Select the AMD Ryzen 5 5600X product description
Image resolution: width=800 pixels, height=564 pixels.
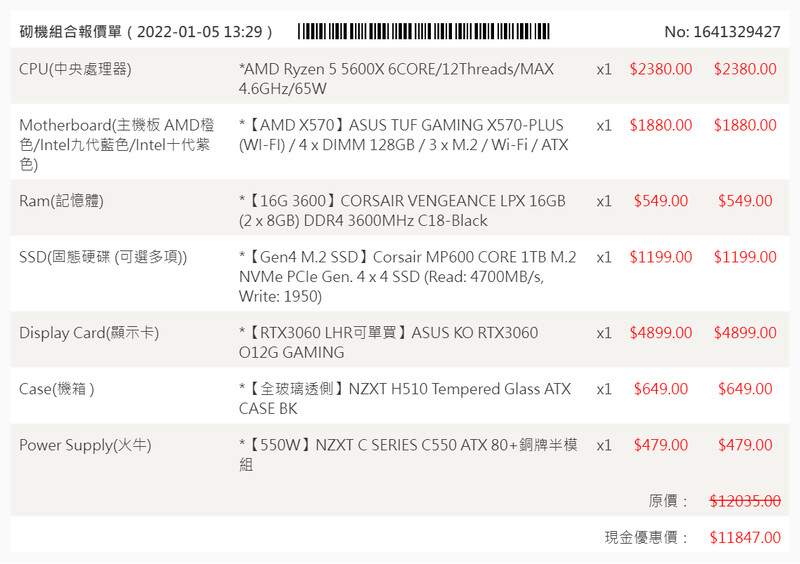[x=396, y=79]
